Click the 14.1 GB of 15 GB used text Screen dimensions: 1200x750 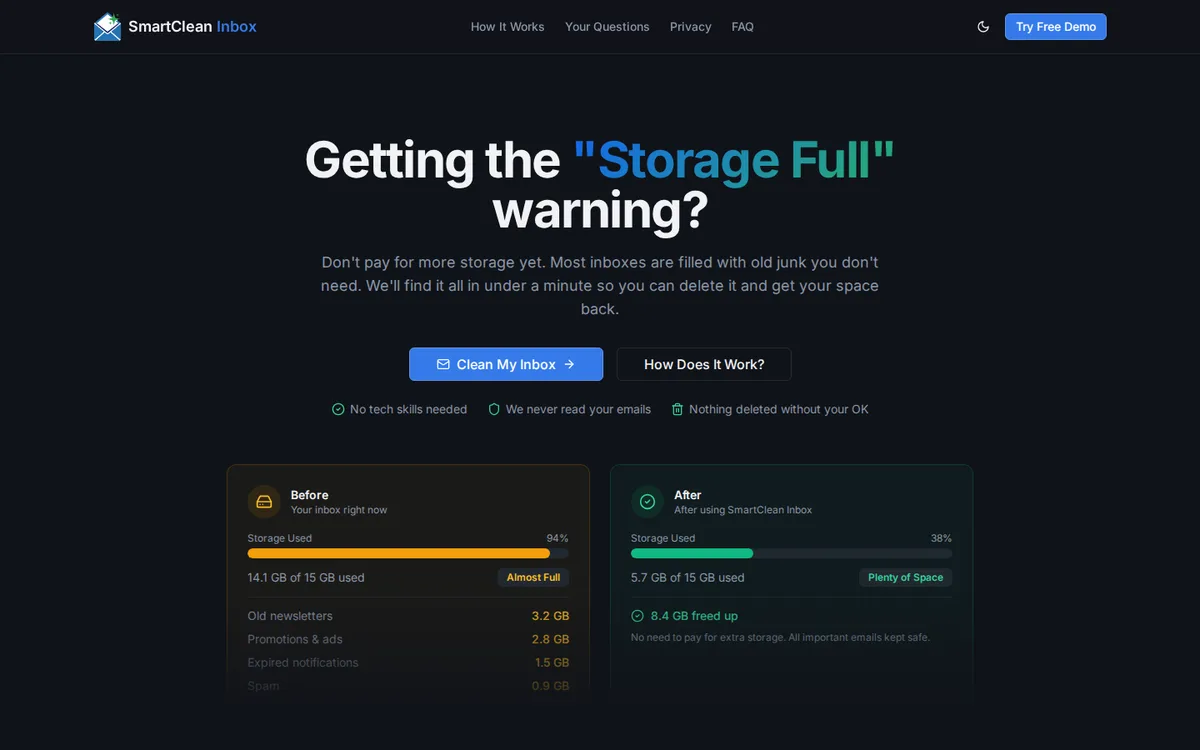[306, 578]
